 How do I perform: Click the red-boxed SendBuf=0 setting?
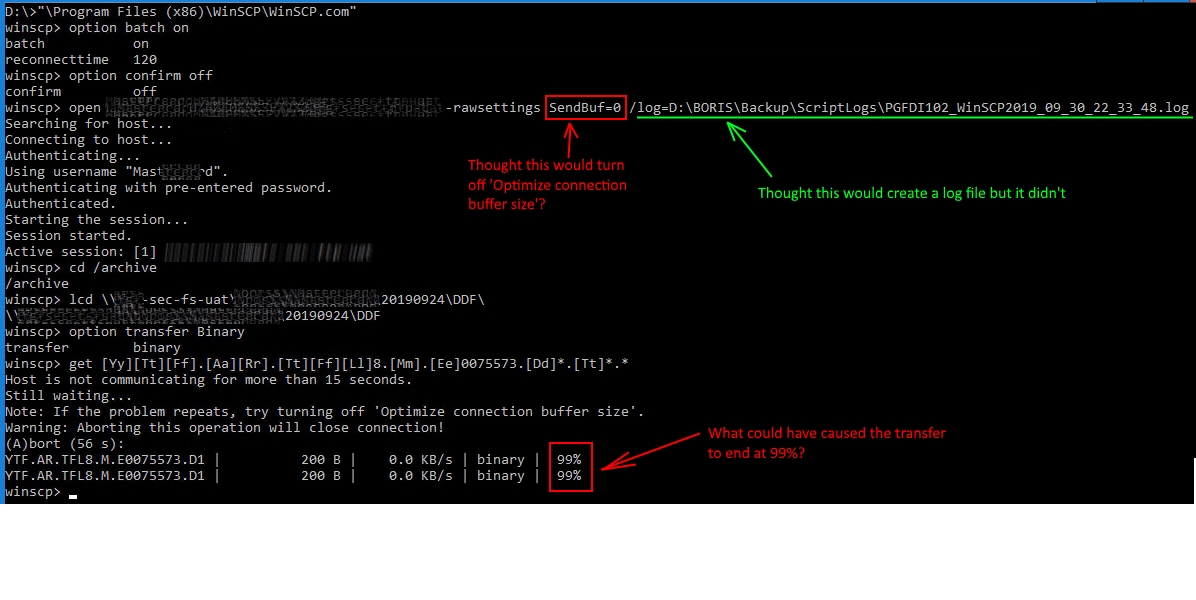(x=586, y=107)
